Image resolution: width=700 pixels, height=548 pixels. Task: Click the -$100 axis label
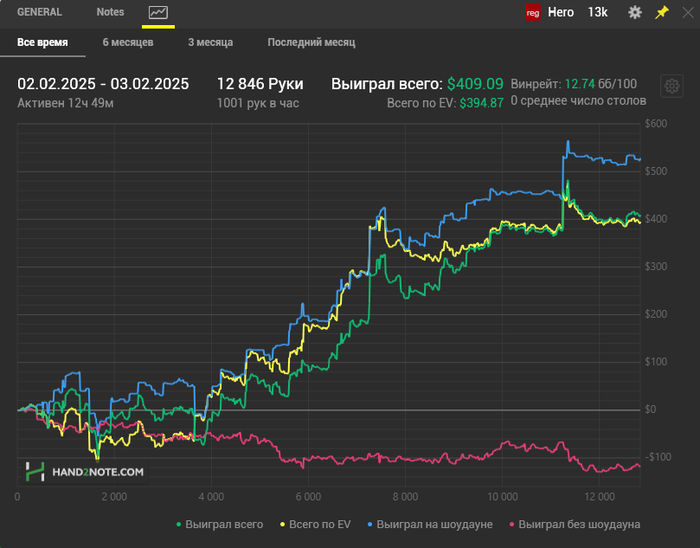658,457
